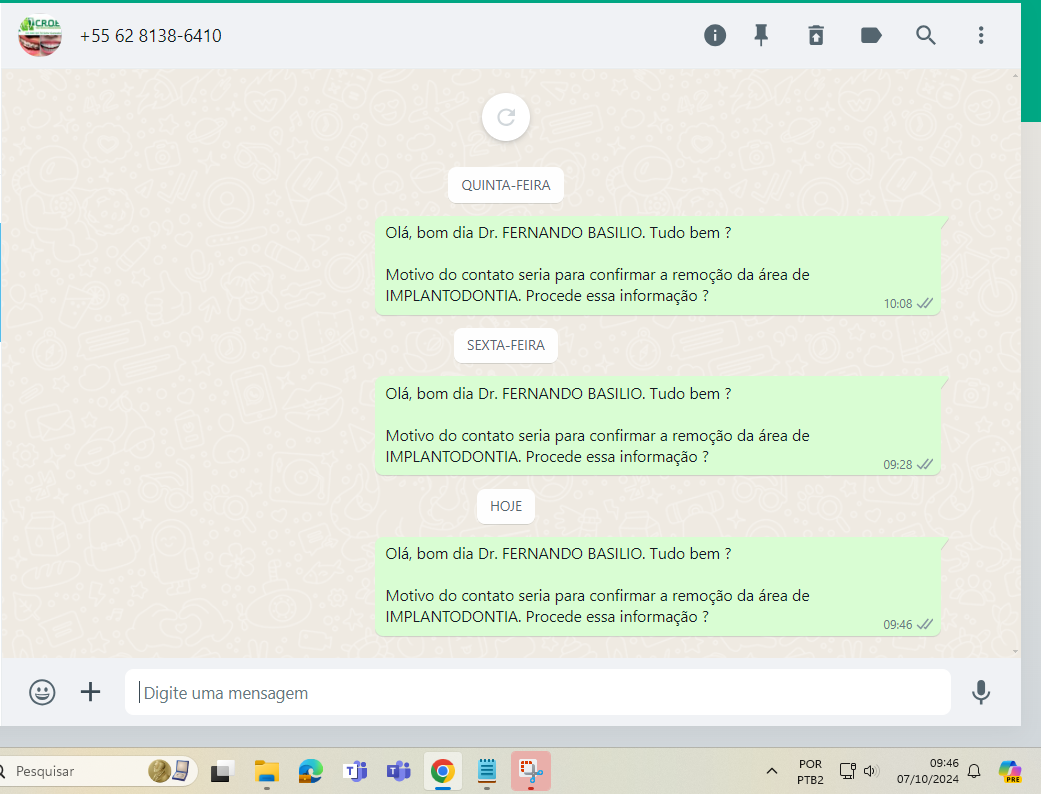The image size is (1041, 794).
Task: Start voice recording with microphone icon
Action: point(981,692)
